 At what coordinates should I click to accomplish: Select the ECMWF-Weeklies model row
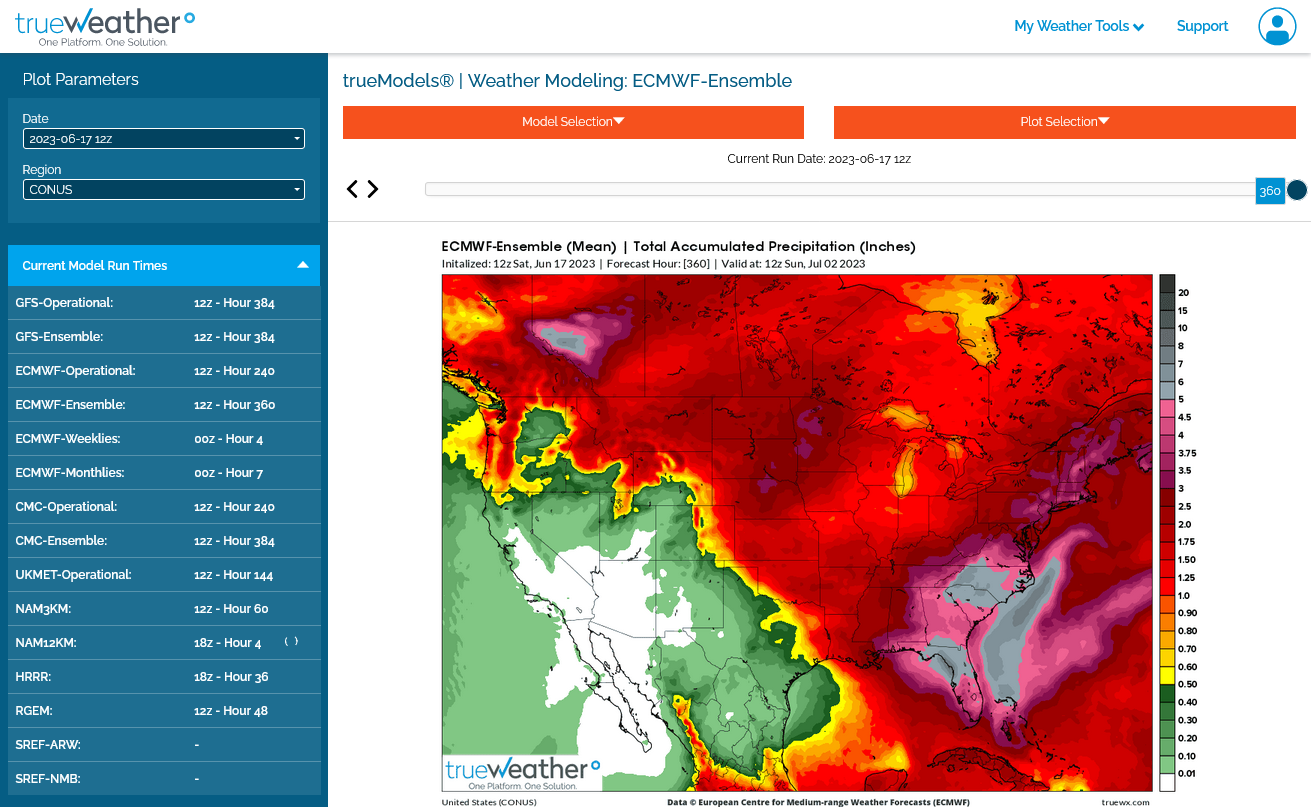coord(164,439)
